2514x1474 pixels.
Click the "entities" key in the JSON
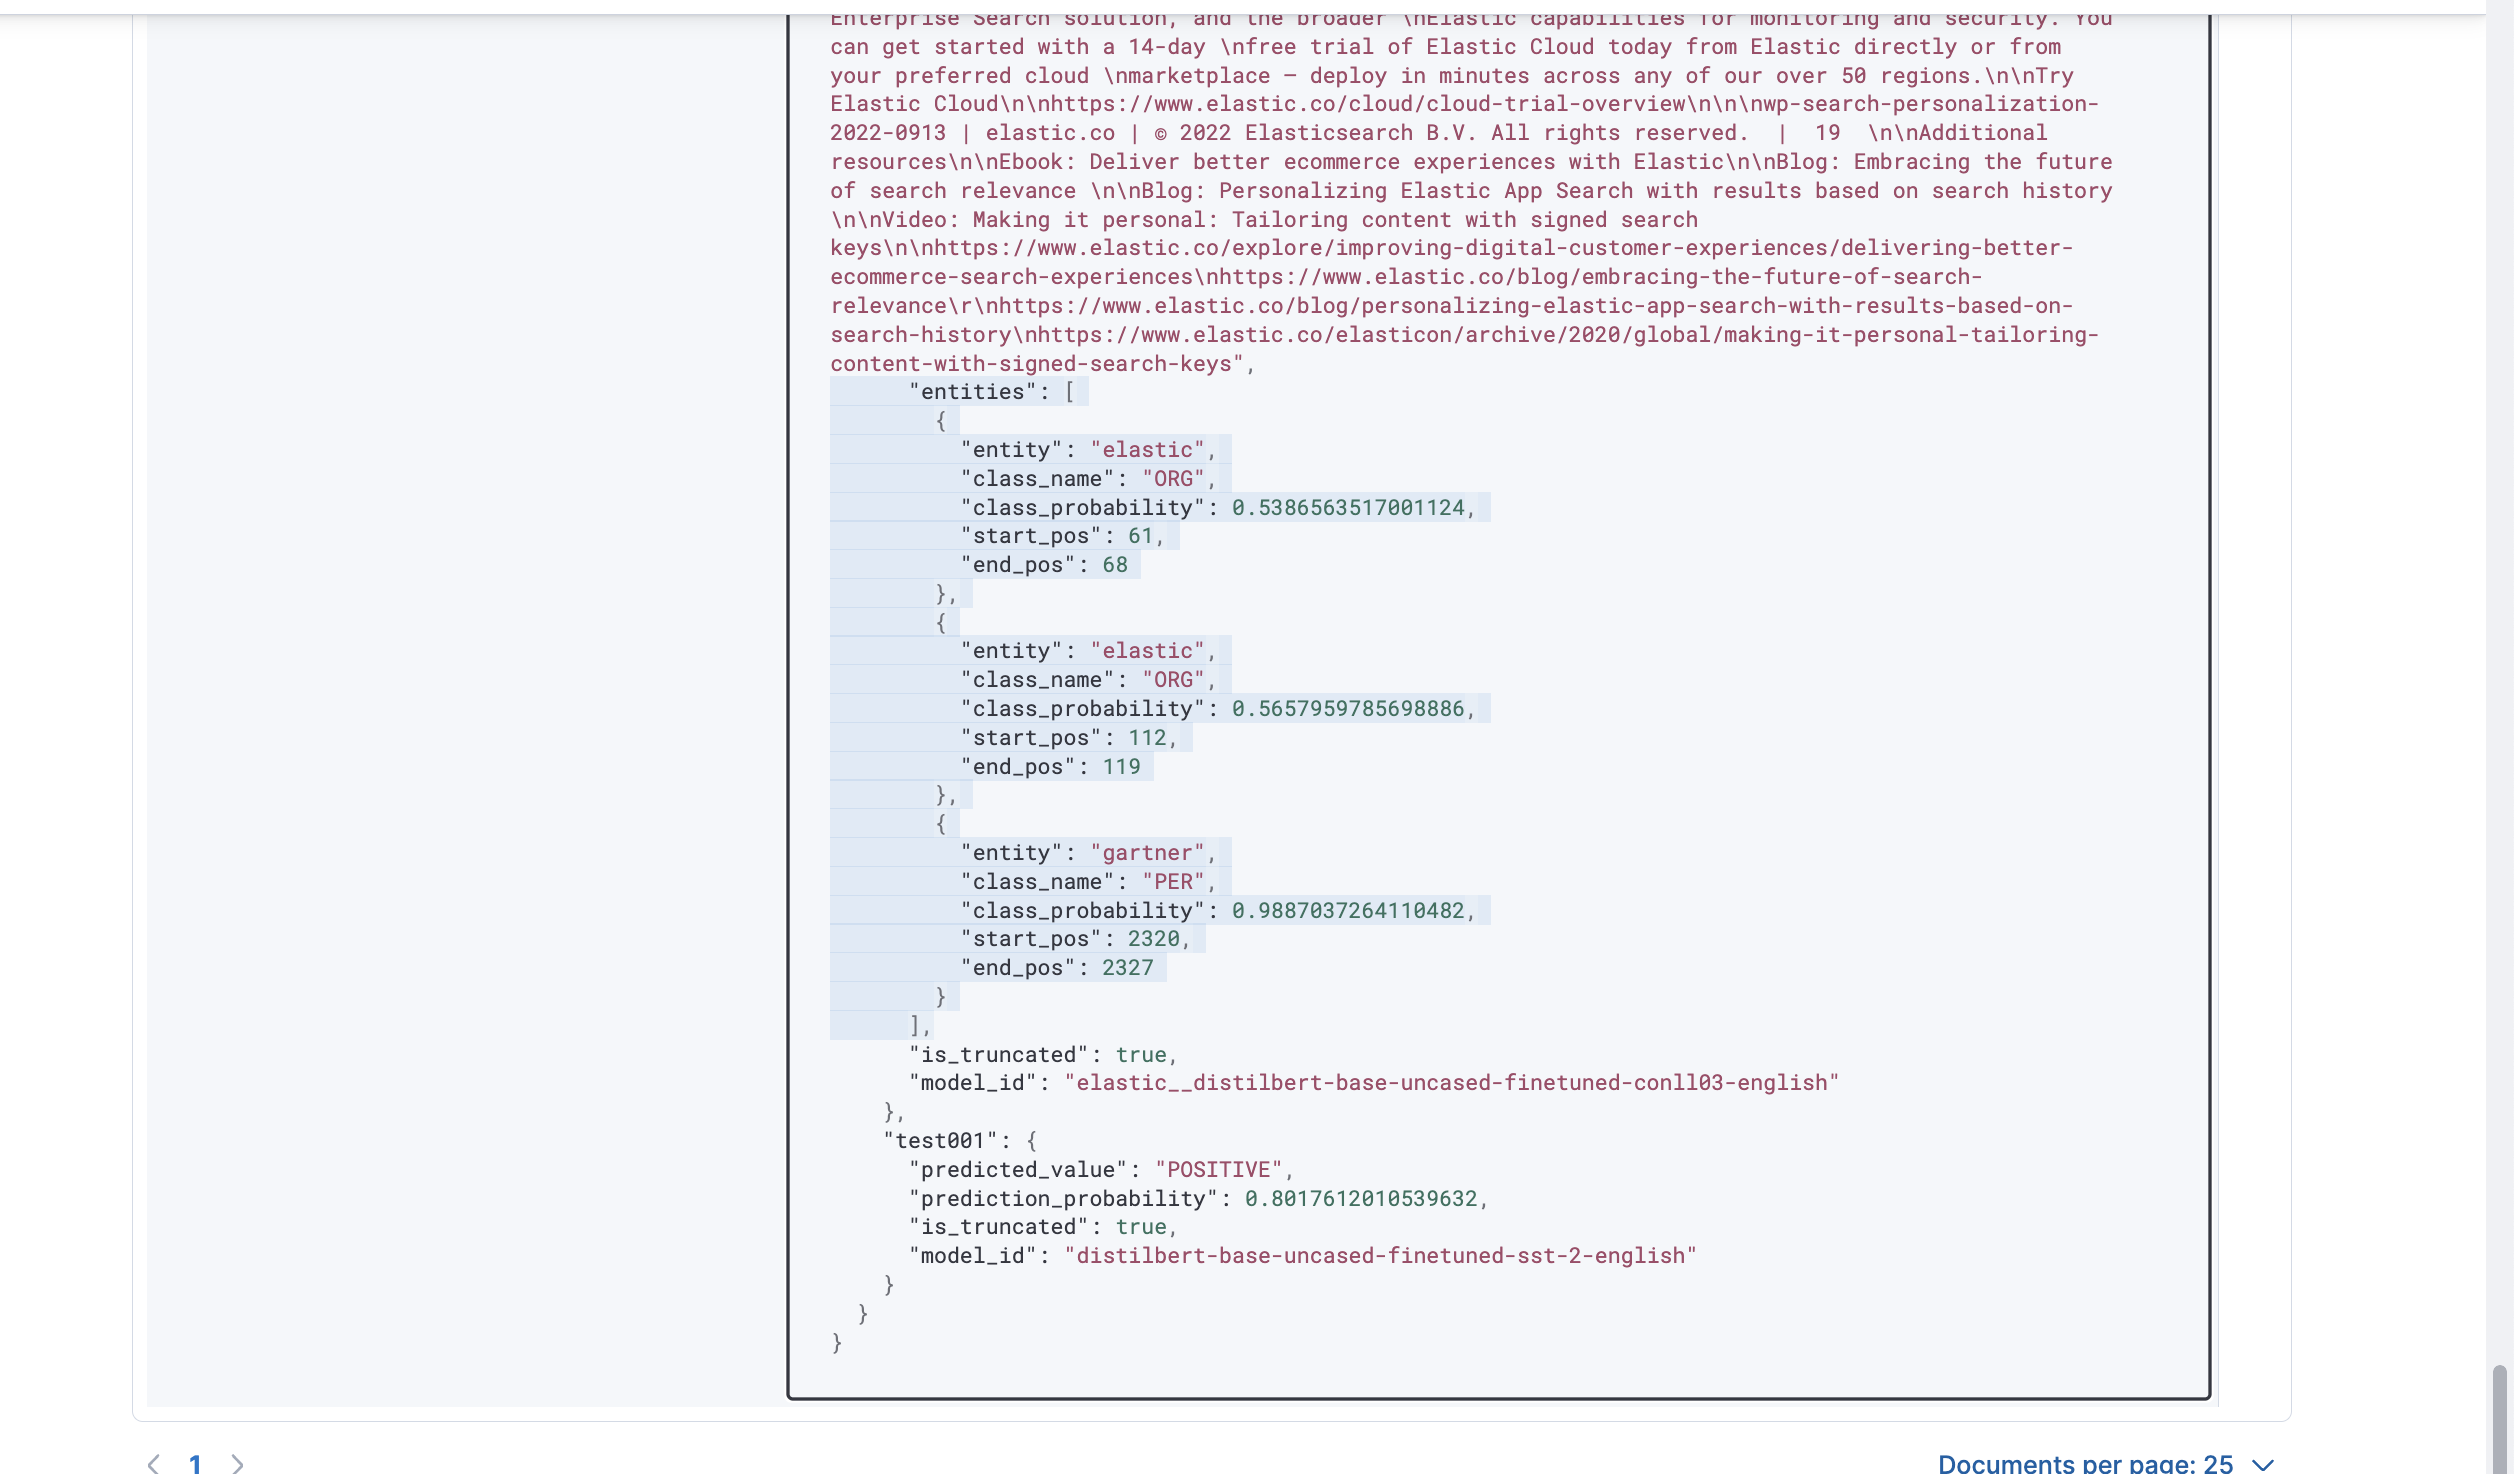[x=972, y=392]
